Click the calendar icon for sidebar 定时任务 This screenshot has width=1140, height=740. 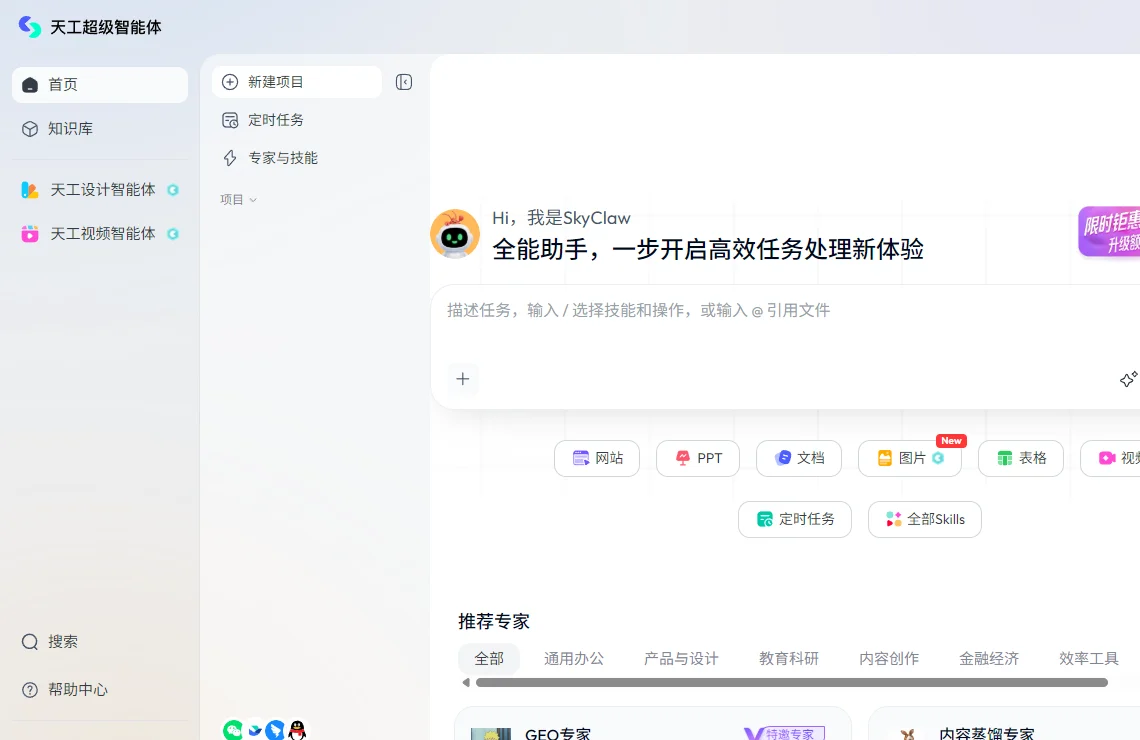click(230, 120)
